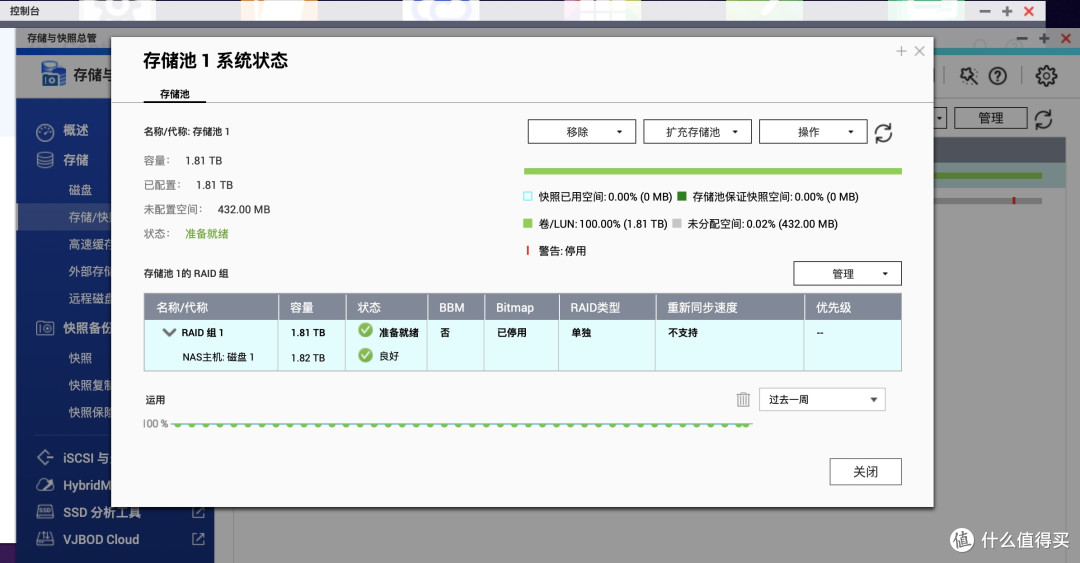
Task: Click the 不支持 resync speed cell
Action: [x=683, y=332]
